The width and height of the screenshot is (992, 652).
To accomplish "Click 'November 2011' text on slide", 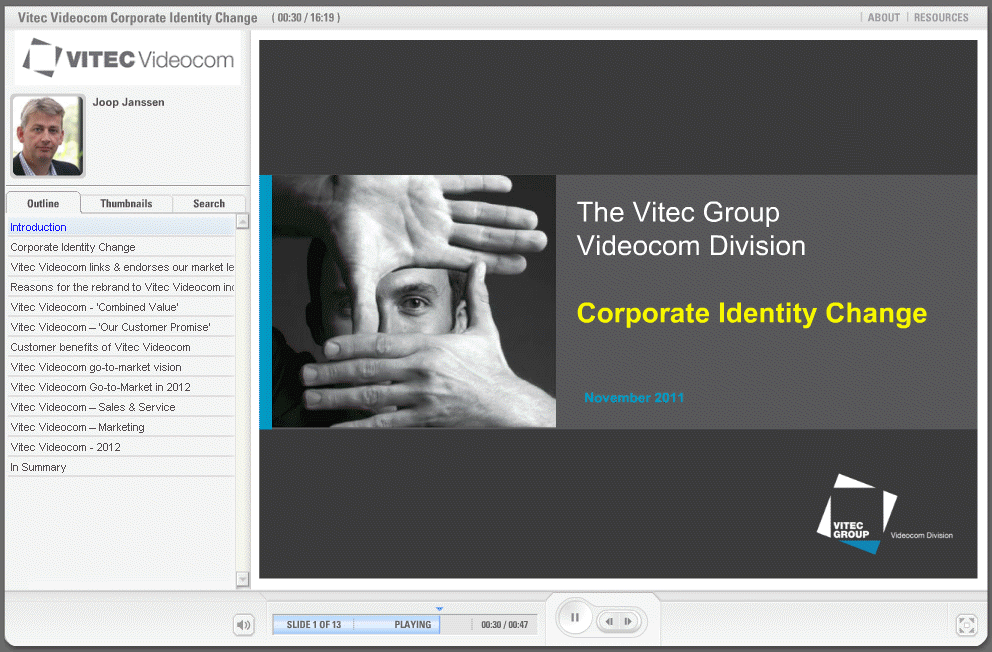I will point(634,398).
